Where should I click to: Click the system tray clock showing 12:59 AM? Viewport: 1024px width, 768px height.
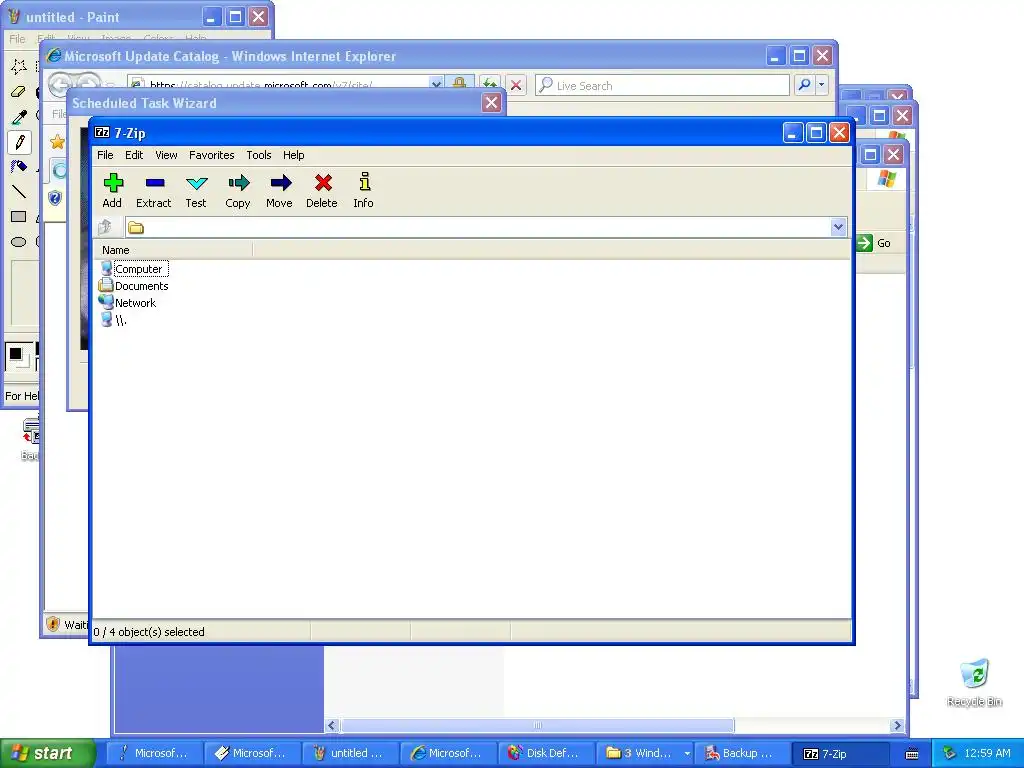point(987,753)
